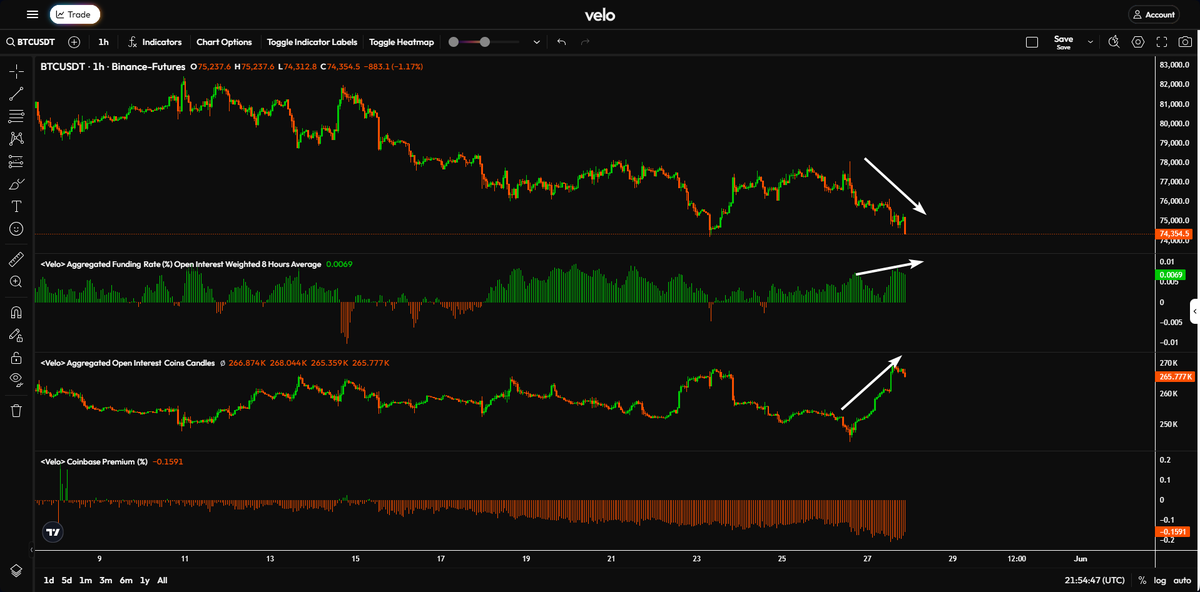Open the forecasting and measurement tools
Viewport: 1200px width, 592px height.
[16, 161]
